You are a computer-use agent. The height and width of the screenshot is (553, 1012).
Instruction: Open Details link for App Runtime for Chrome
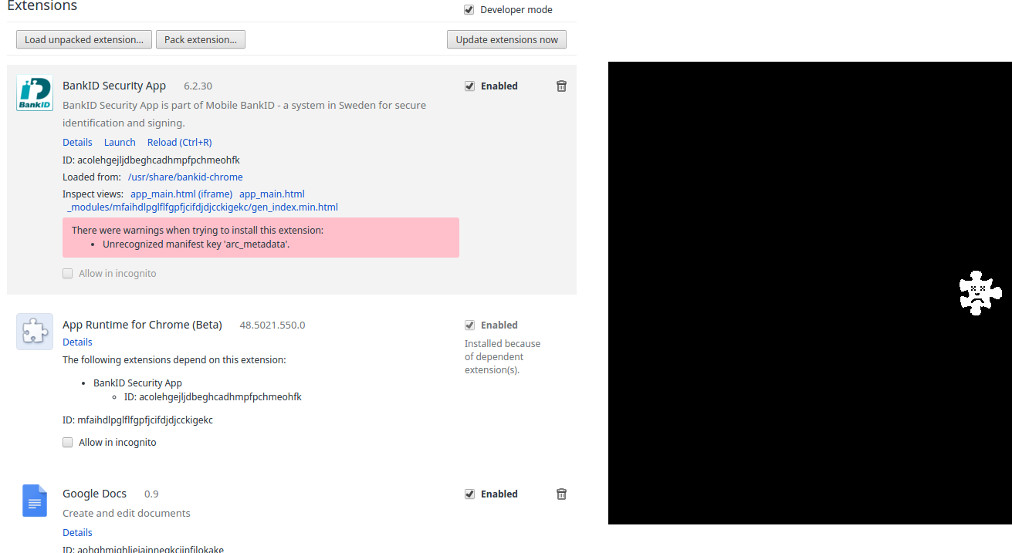77,343
